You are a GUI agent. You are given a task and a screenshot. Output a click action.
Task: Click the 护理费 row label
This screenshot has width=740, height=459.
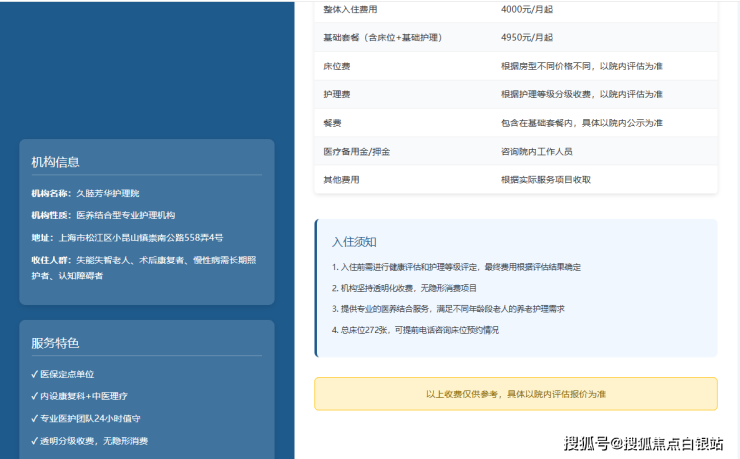[x=337, y=95]
